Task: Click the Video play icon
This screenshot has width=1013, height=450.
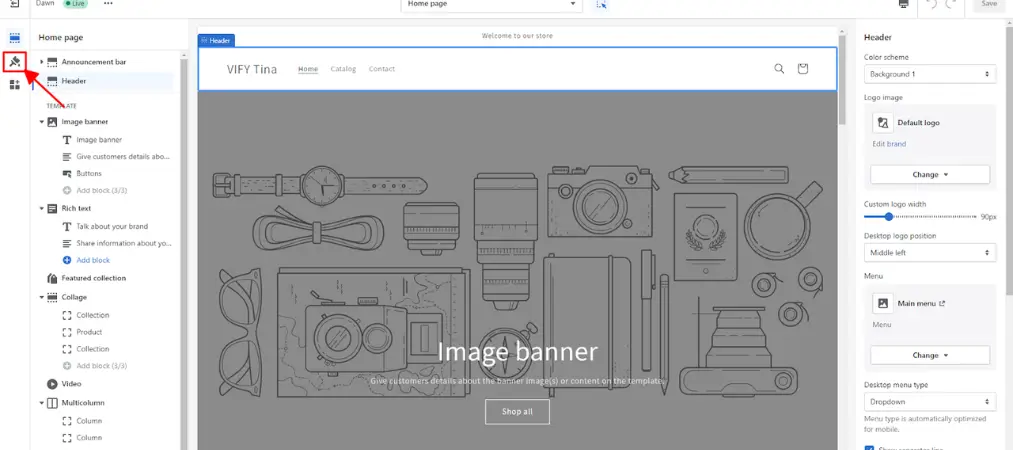Action: pos(52,384)
